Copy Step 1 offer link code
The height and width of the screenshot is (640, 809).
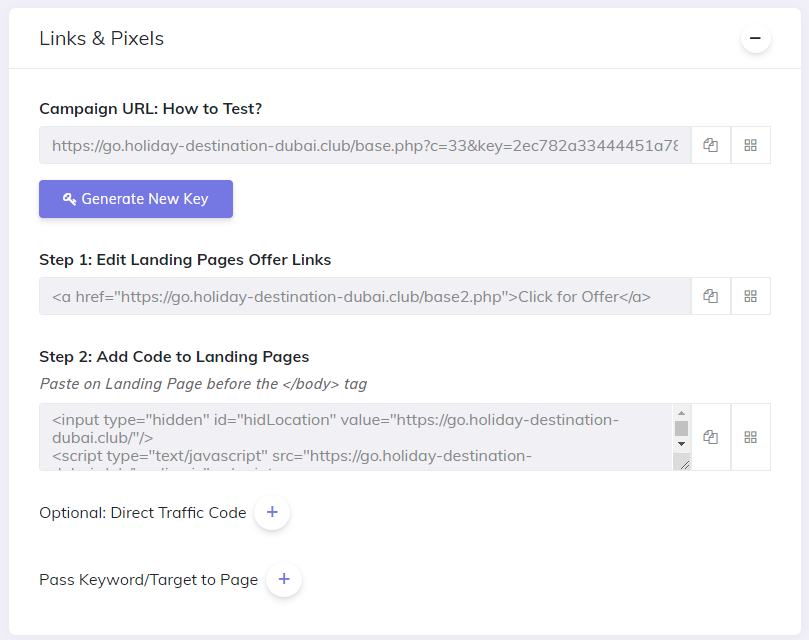(710, 296)
